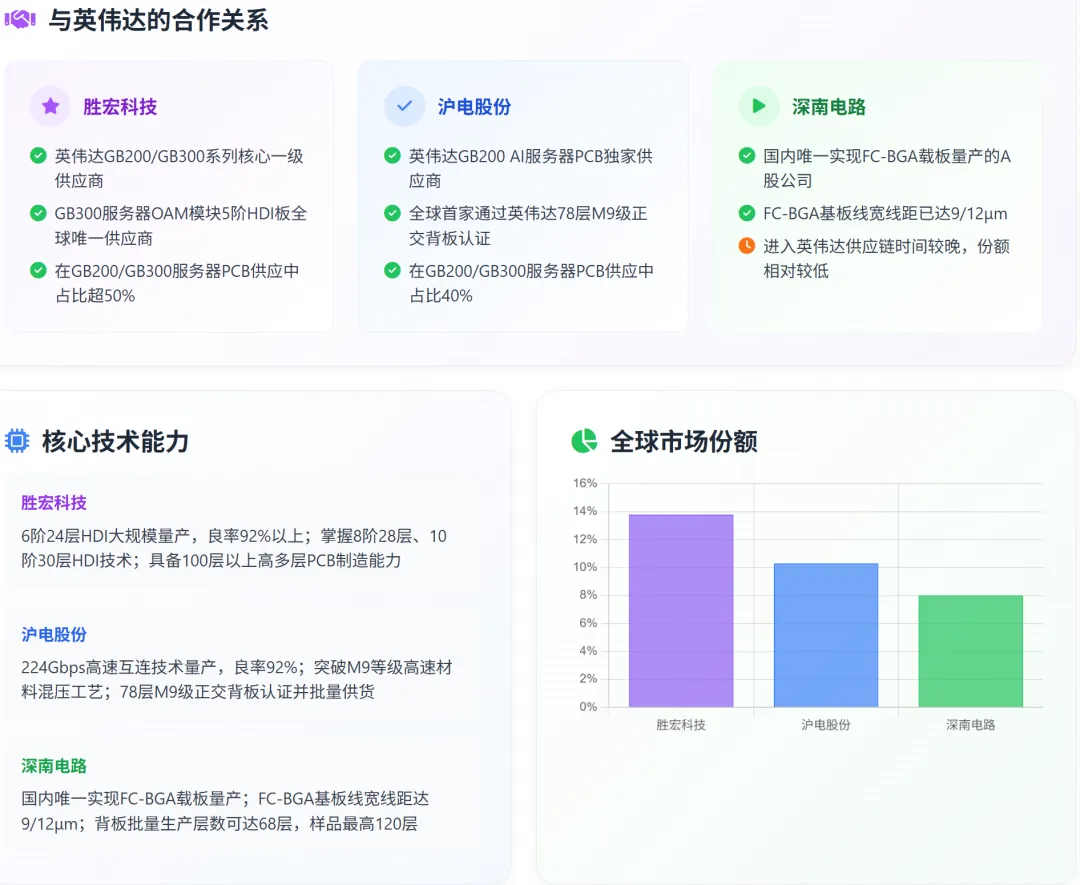The width and height of the screenshot is (1080, 885).
Task: Click green check next to GB300服务器OAM模块5阶HDI板
Action: click(x=39, y=214)
